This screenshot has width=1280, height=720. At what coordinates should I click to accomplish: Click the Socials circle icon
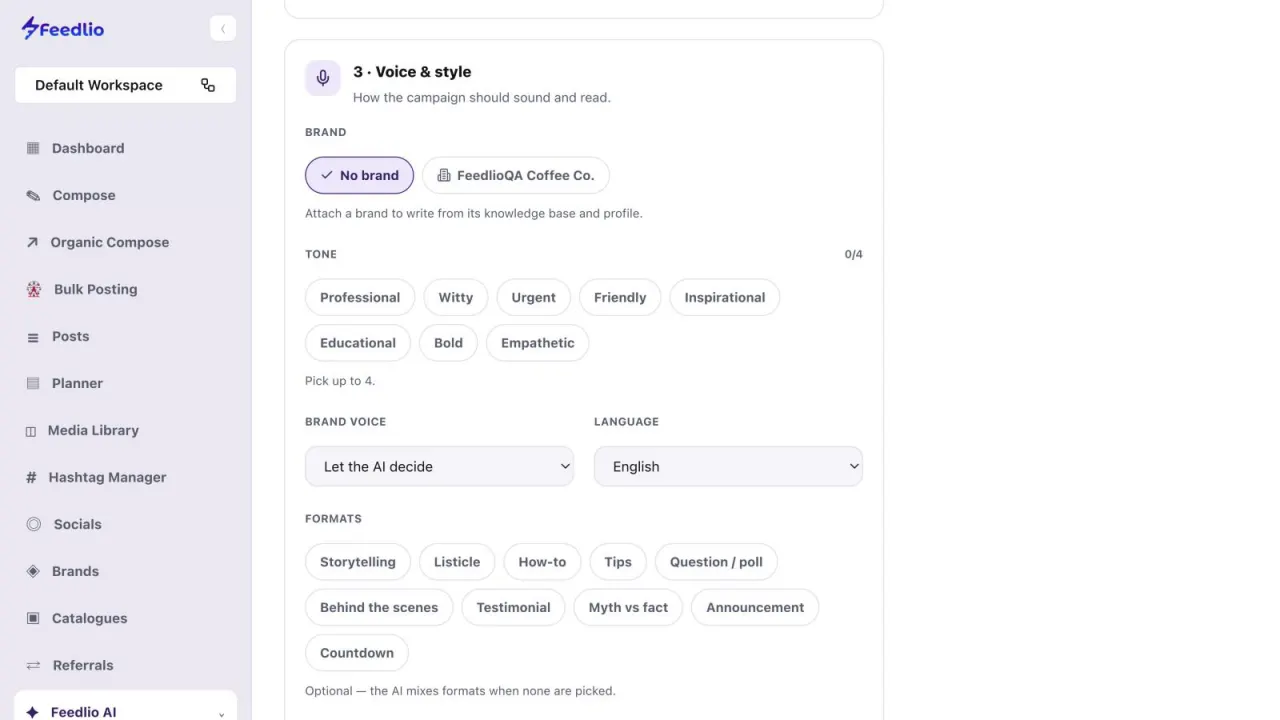click(34, 524)
